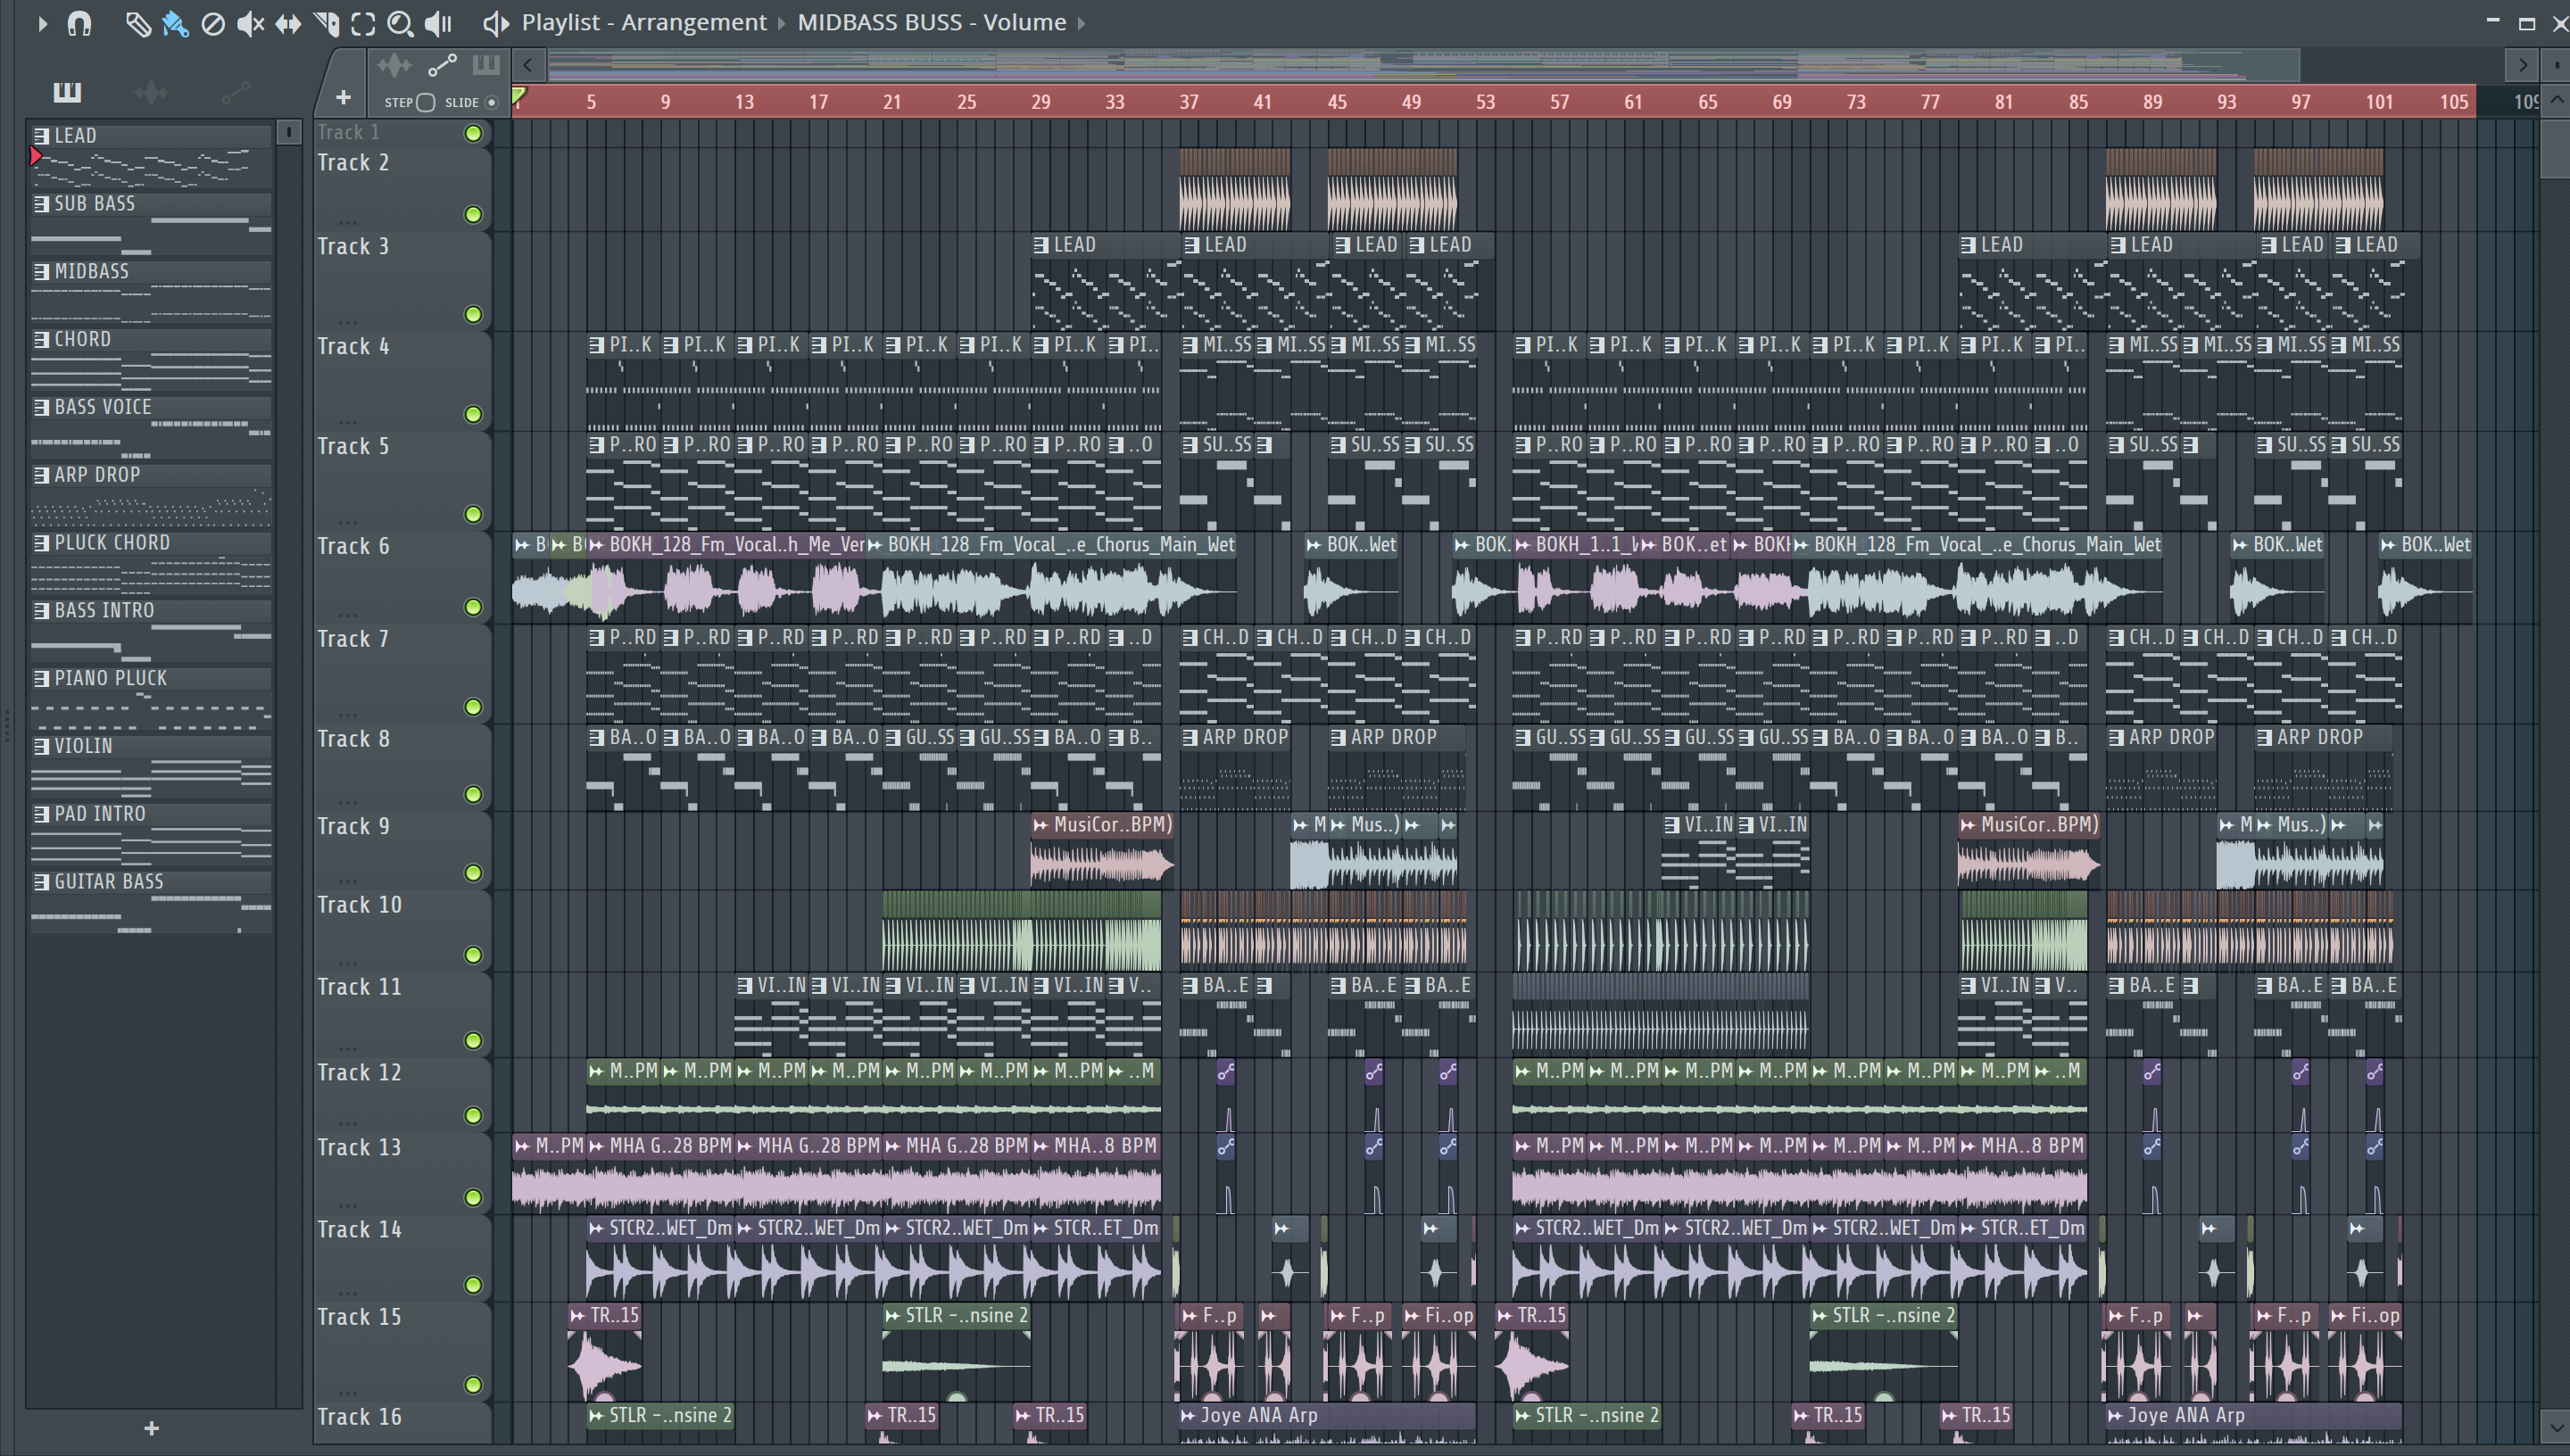Click the Track 10 header label

[x=359, y=905]
